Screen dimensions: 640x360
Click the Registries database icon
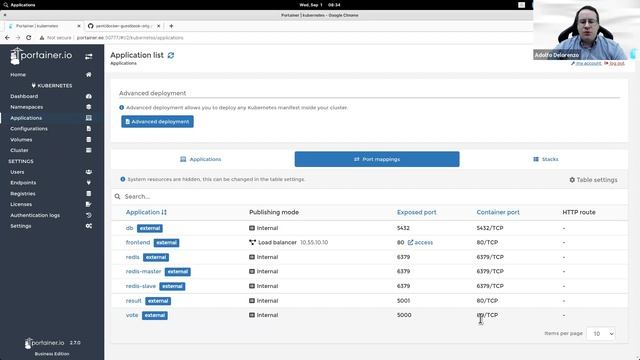click(x=89, y=193)
